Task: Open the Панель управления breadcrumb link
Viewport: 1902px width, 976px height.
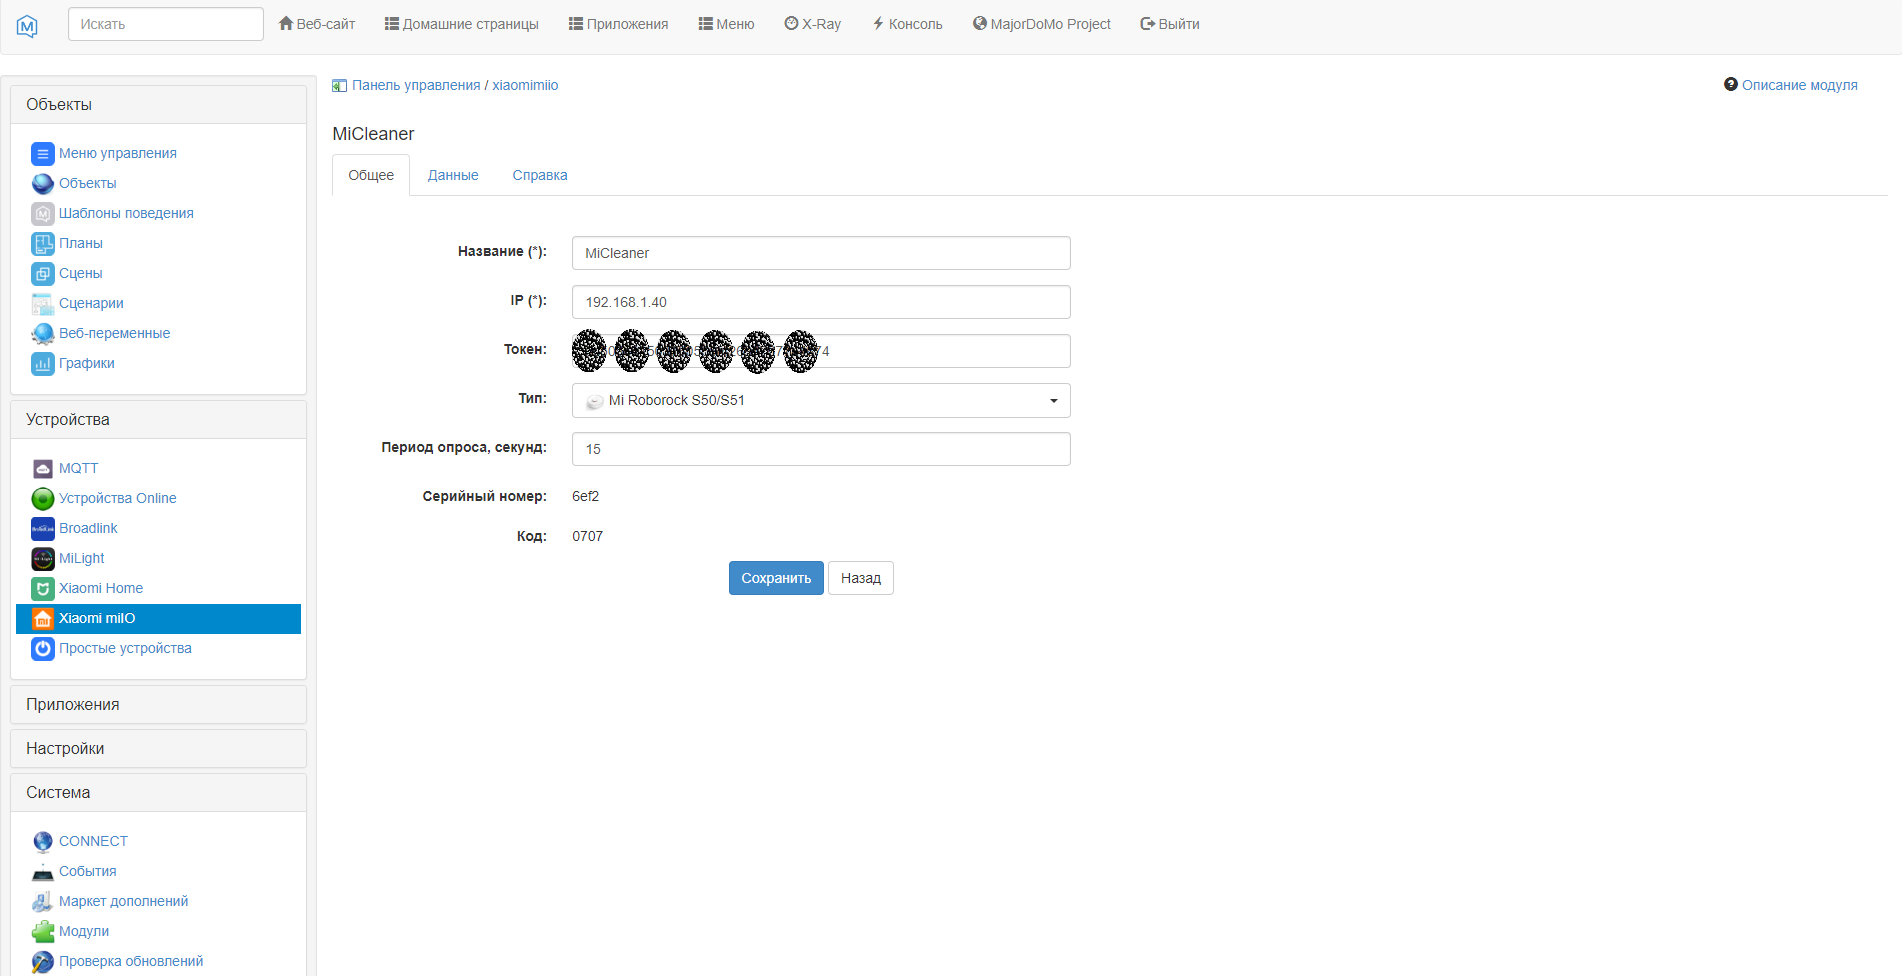Action: click(416, 86)
